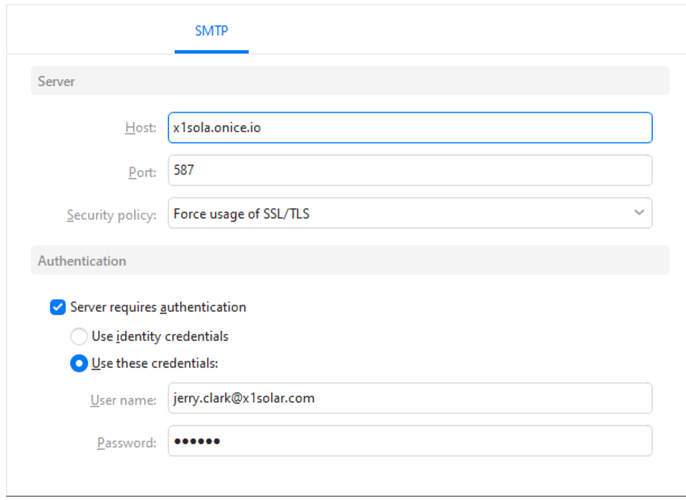686x500 pixels.
Task: Click the Password input field
Action: click(x=410, y=441)
